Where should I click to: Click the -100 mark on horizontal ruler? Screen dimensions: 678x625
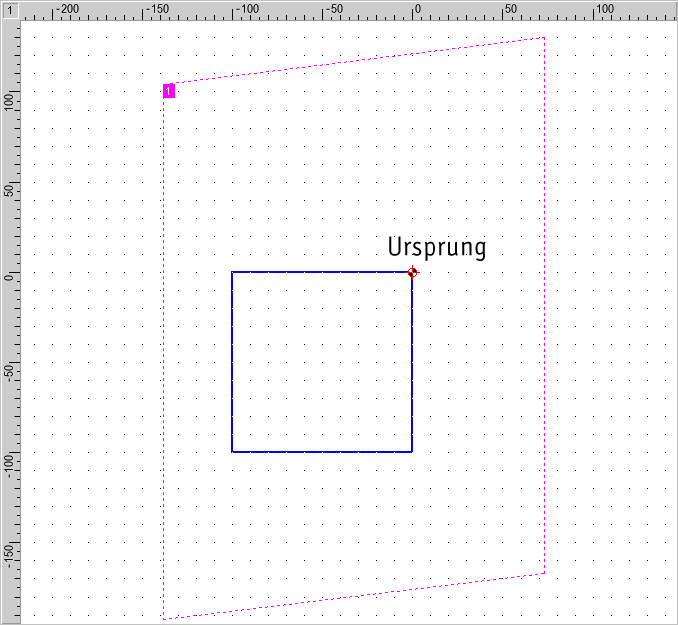pos(246,9)
